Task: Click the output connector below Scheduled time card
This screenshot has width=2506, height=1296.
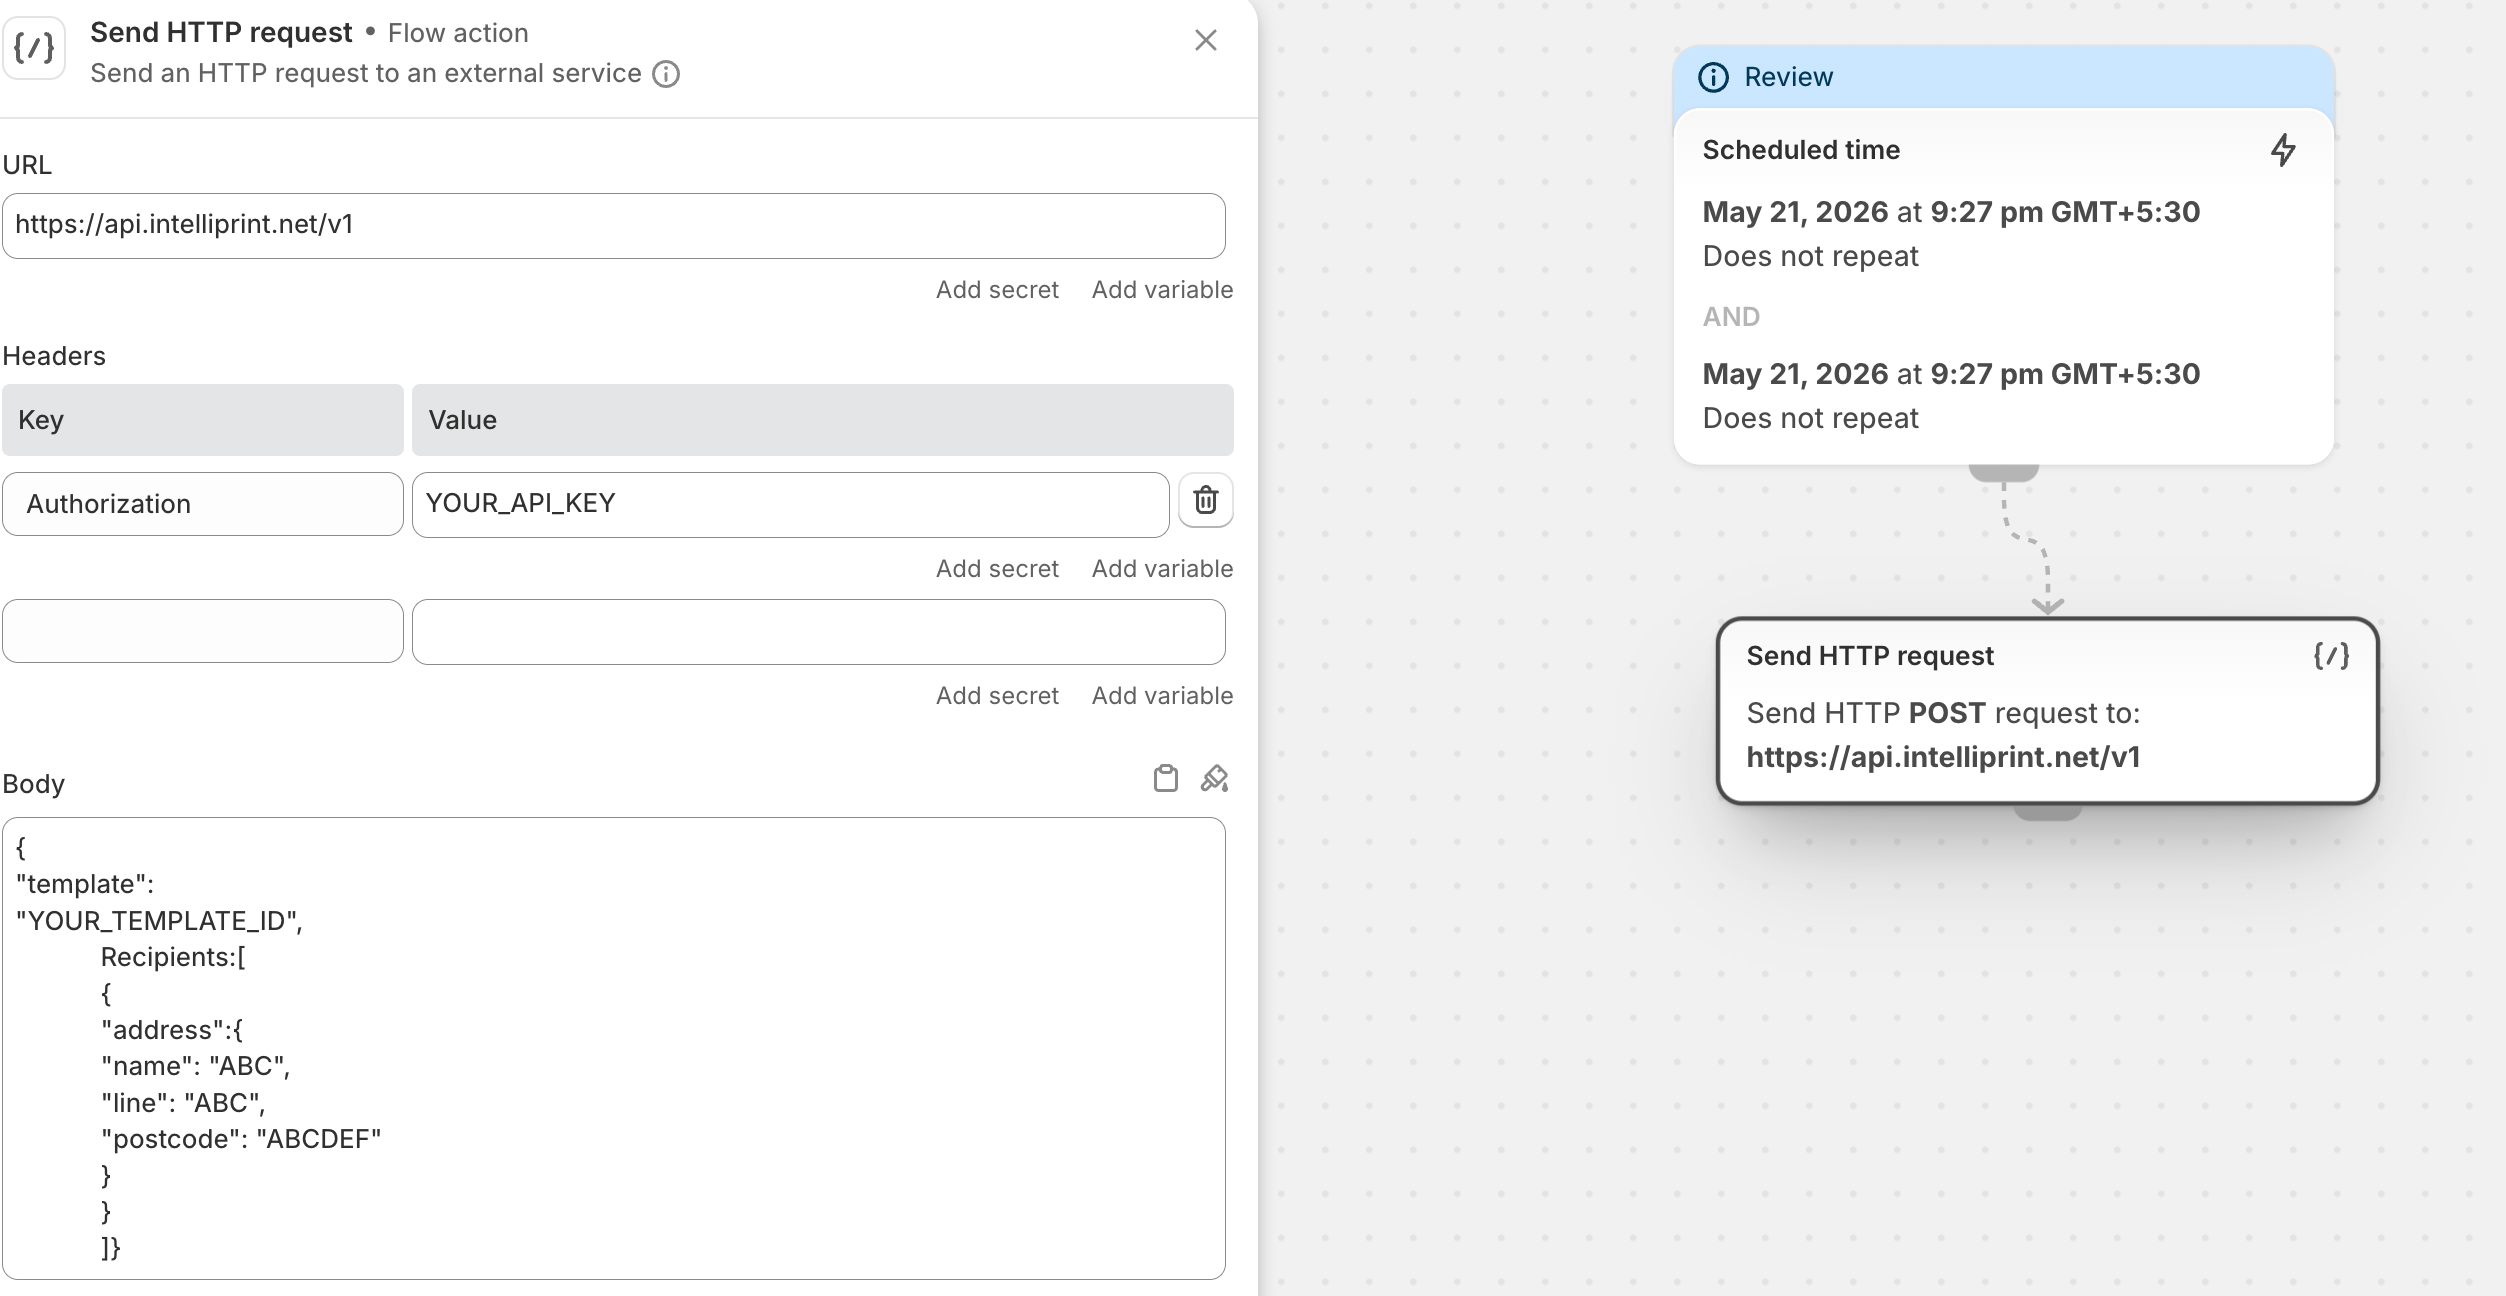Action: point(2004,473)
